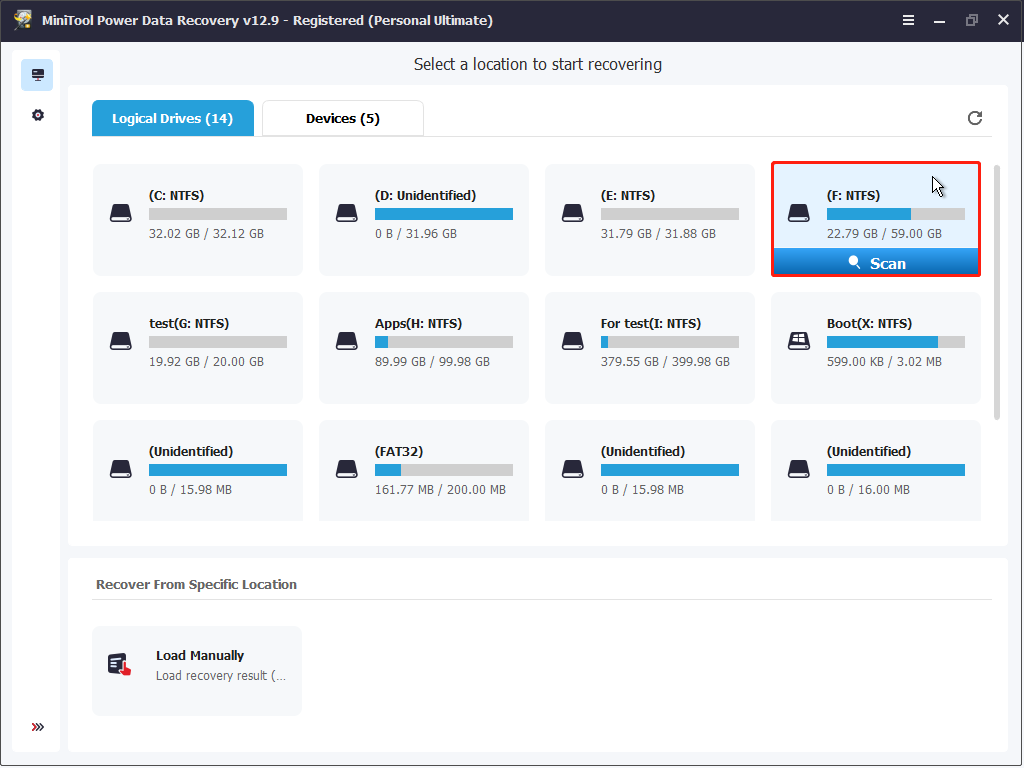Click the Load Manually icon

click(120, 664)
